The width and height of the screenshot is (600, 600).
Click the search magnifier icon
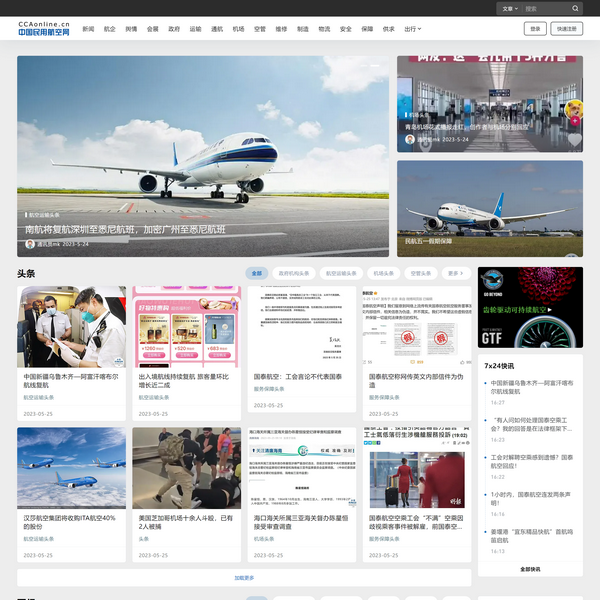(576, 8)
